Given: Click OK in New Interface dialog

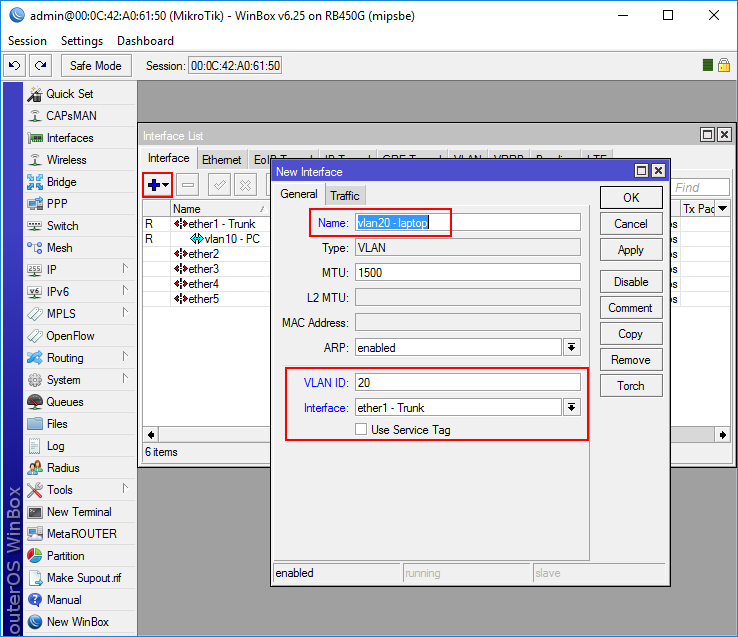Looking at the screenshot, I should [631, 198].
